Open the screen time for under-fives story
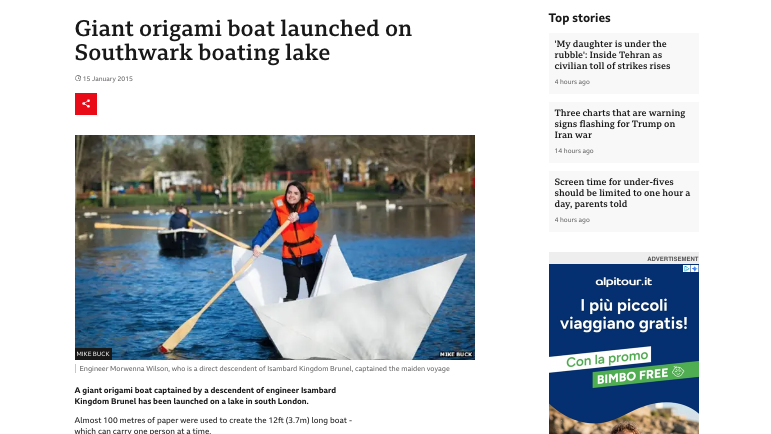Image resolution: width=771 pixels, height=434 pixels. pos(622,193)
